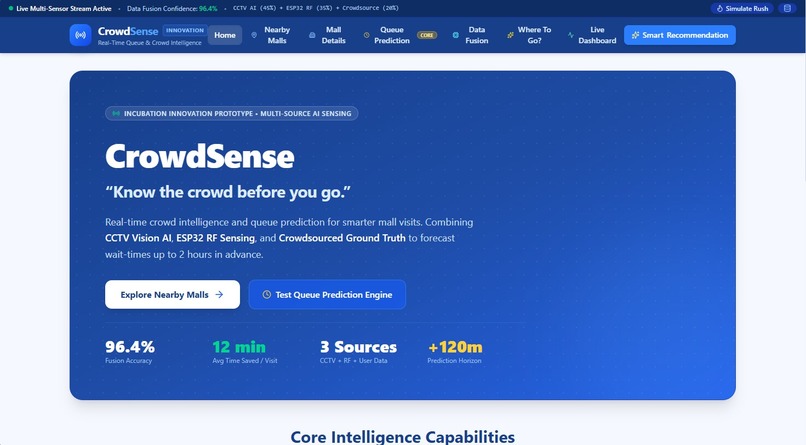
Task: Click the green live stream status dot
Action: 11,8
